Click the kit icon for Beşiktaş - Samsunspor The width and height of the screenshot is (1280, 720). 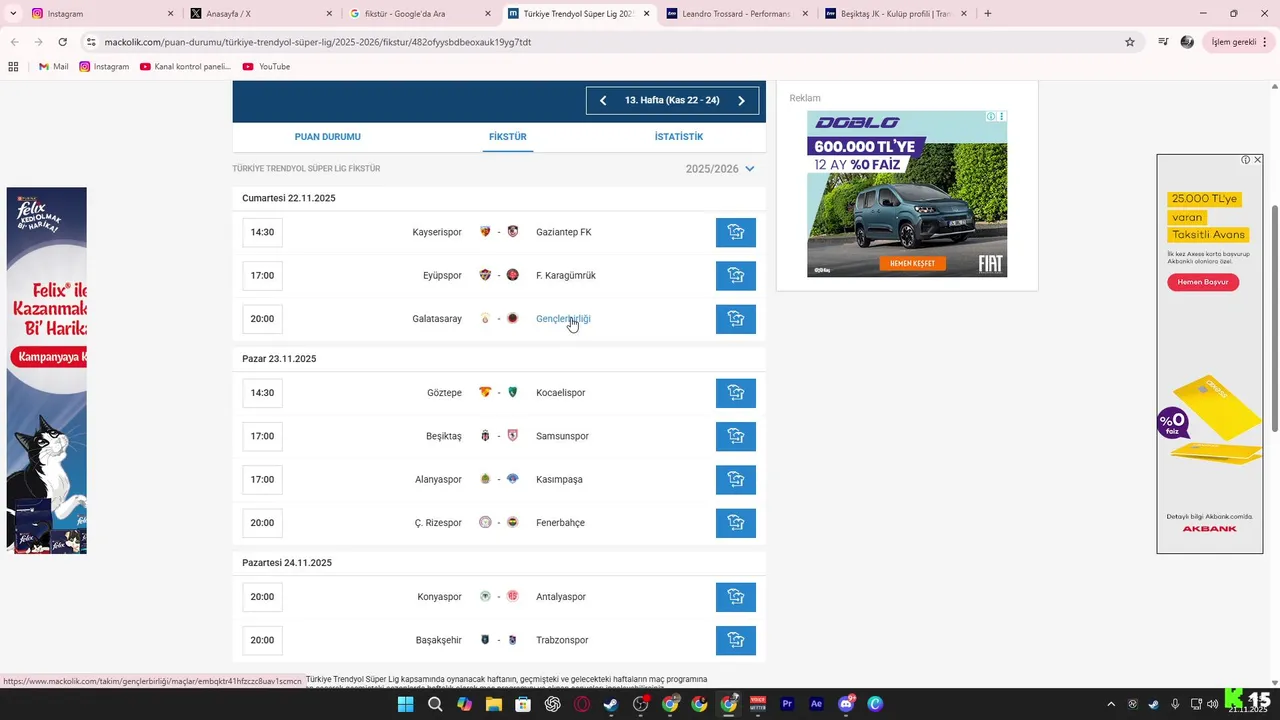[736, 436]
